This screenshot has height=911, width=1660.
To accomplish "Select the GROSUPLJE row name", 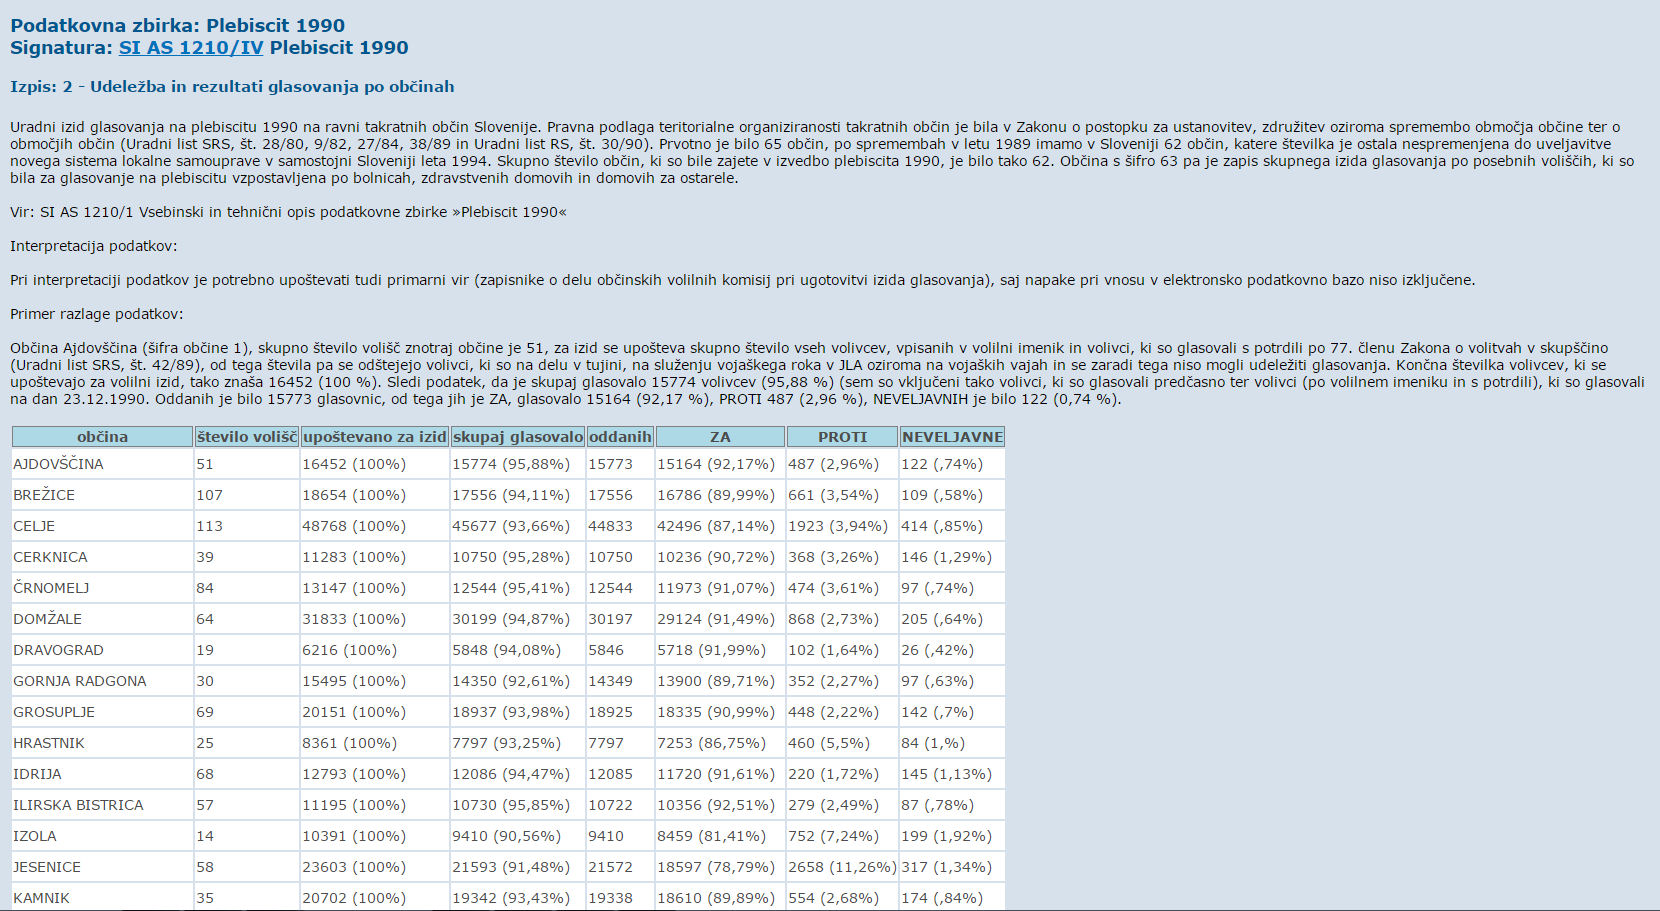I will (x=54, y=712).
